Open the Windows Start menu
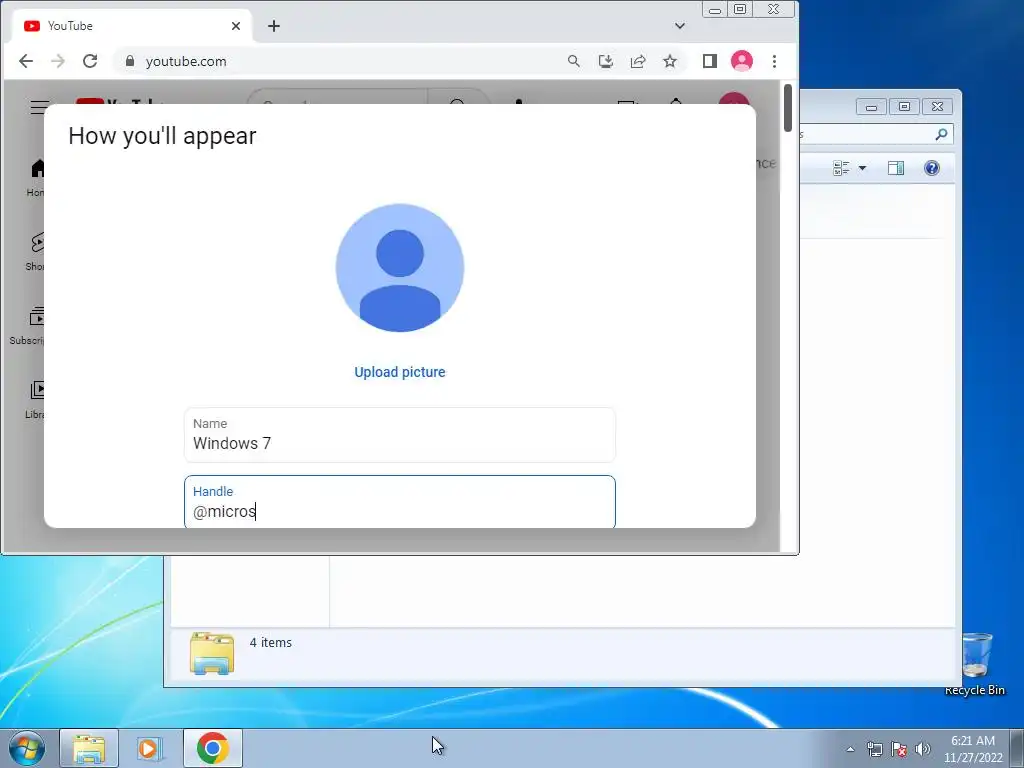 (27, 748)
